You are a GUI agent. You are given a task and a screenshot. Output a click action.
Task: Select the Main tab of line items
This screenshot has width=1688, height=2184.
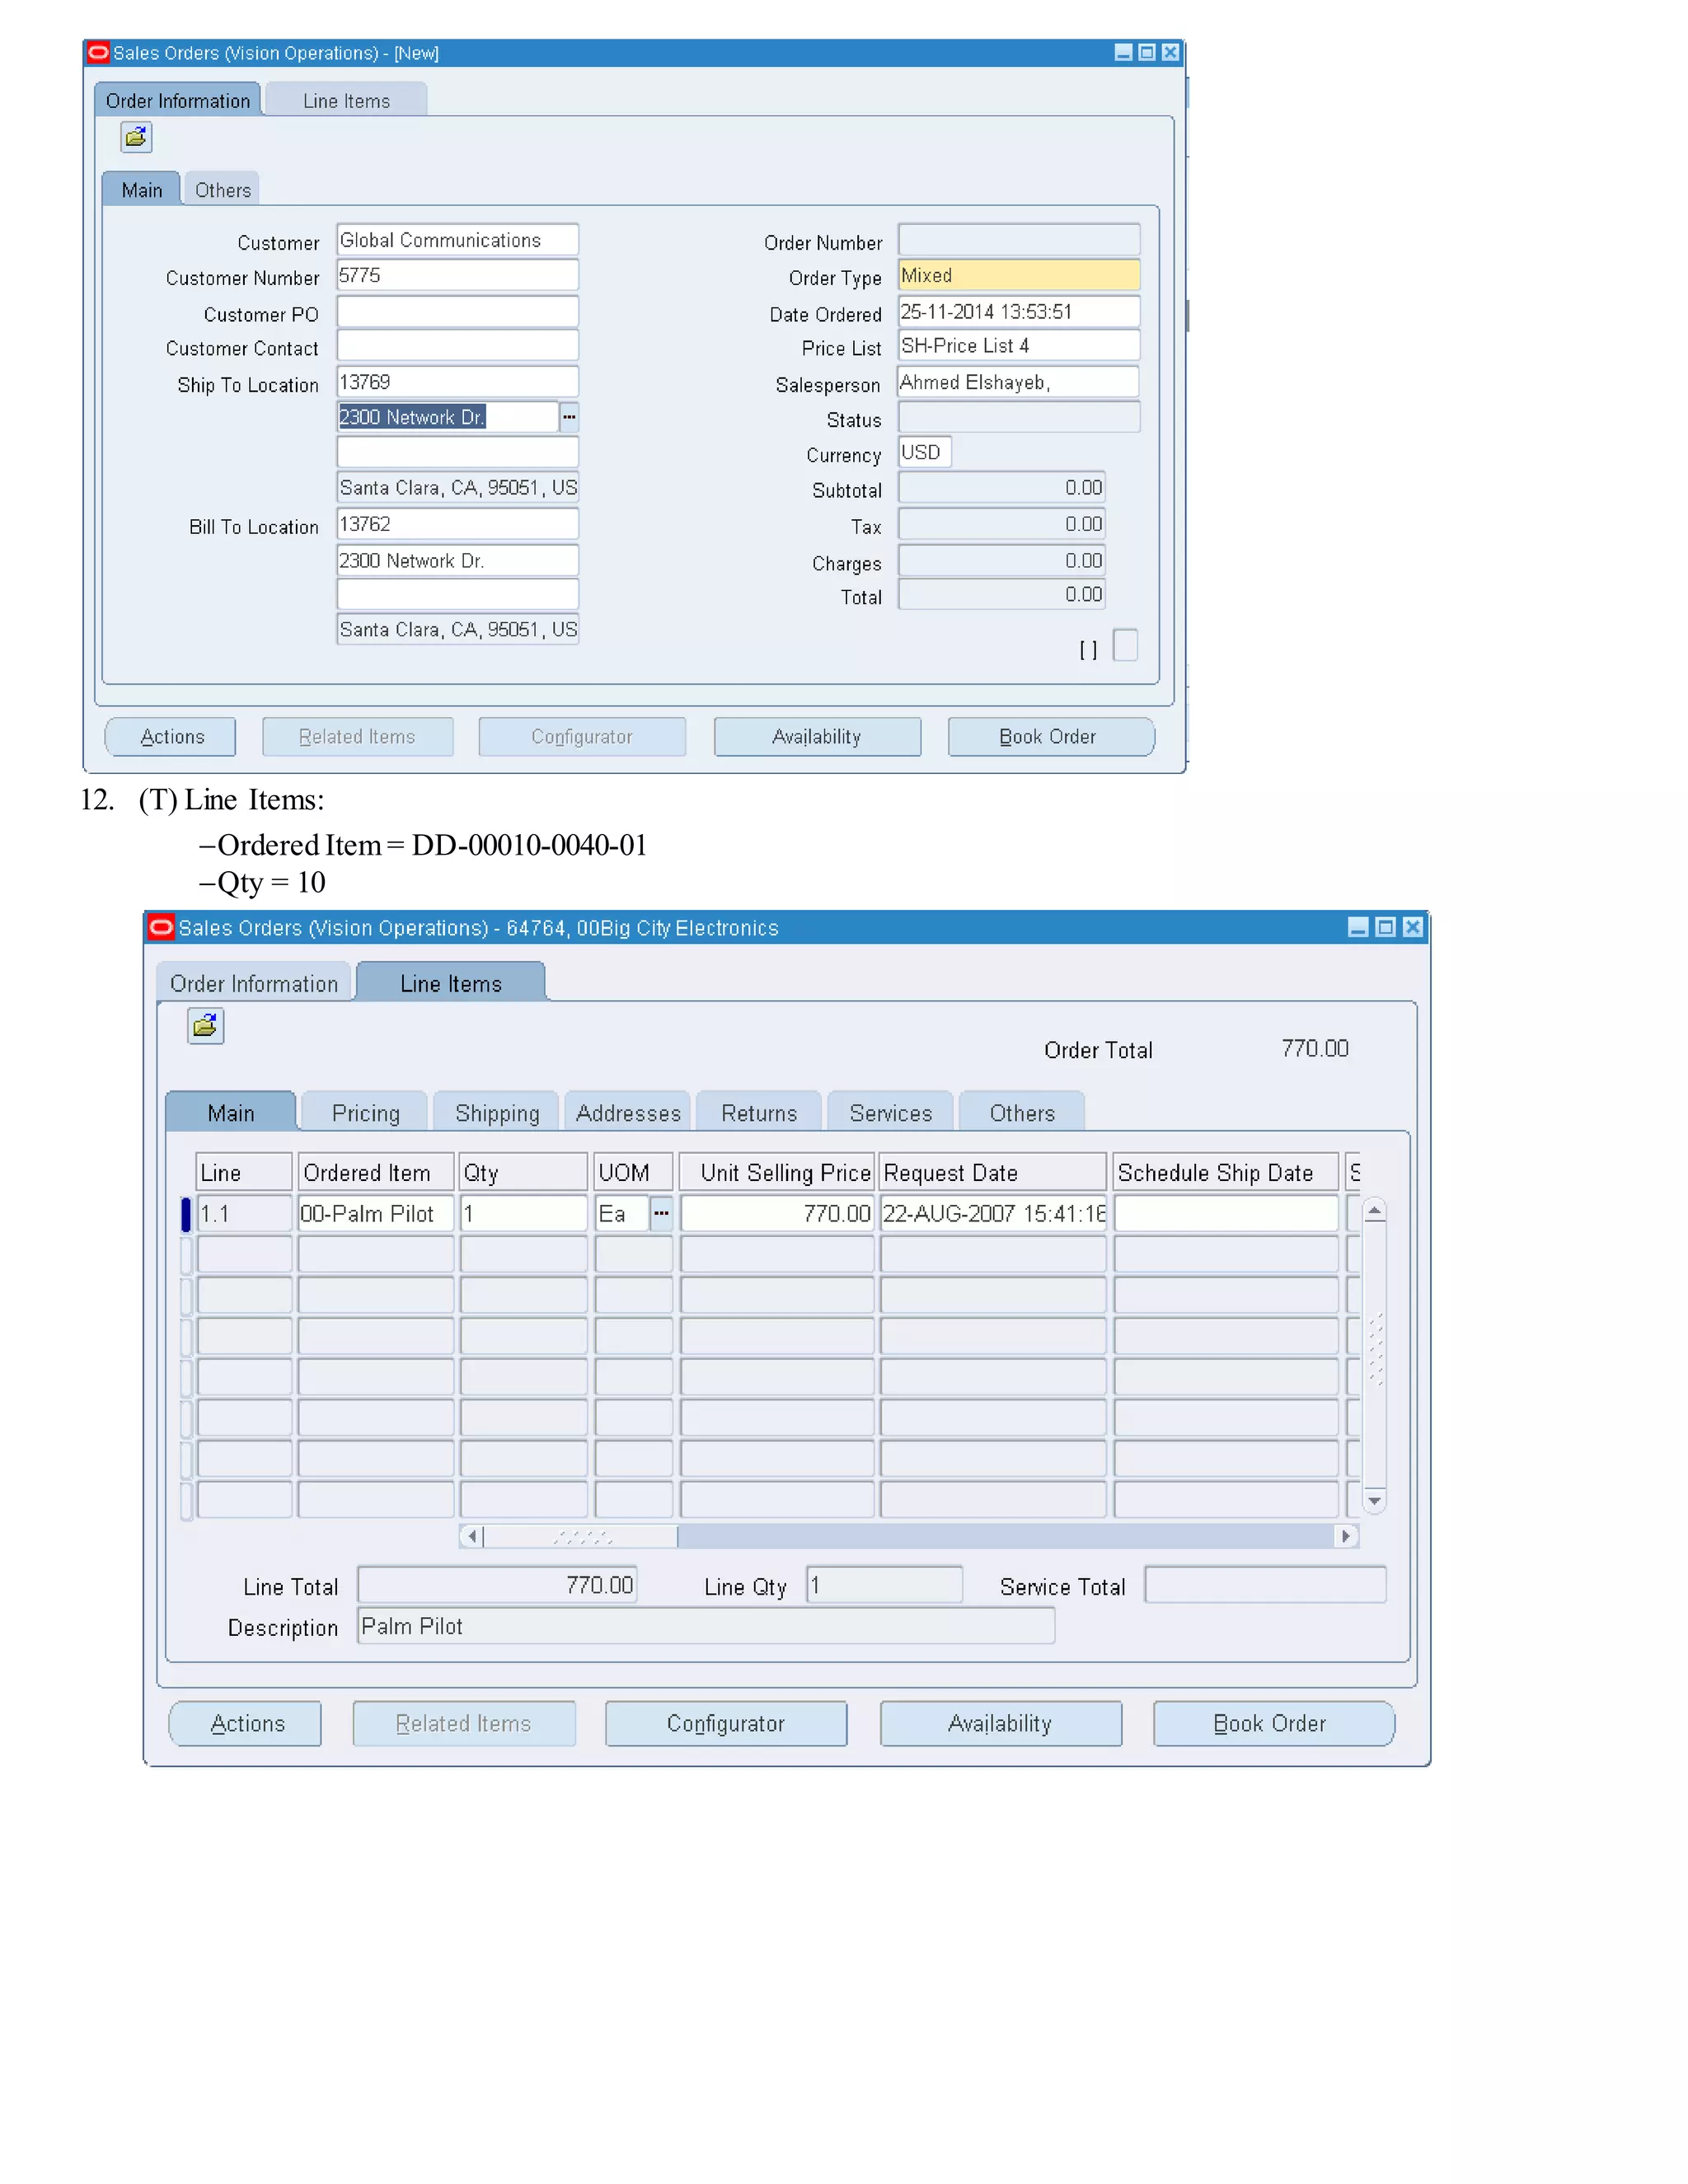click(x=231, y=1113)
